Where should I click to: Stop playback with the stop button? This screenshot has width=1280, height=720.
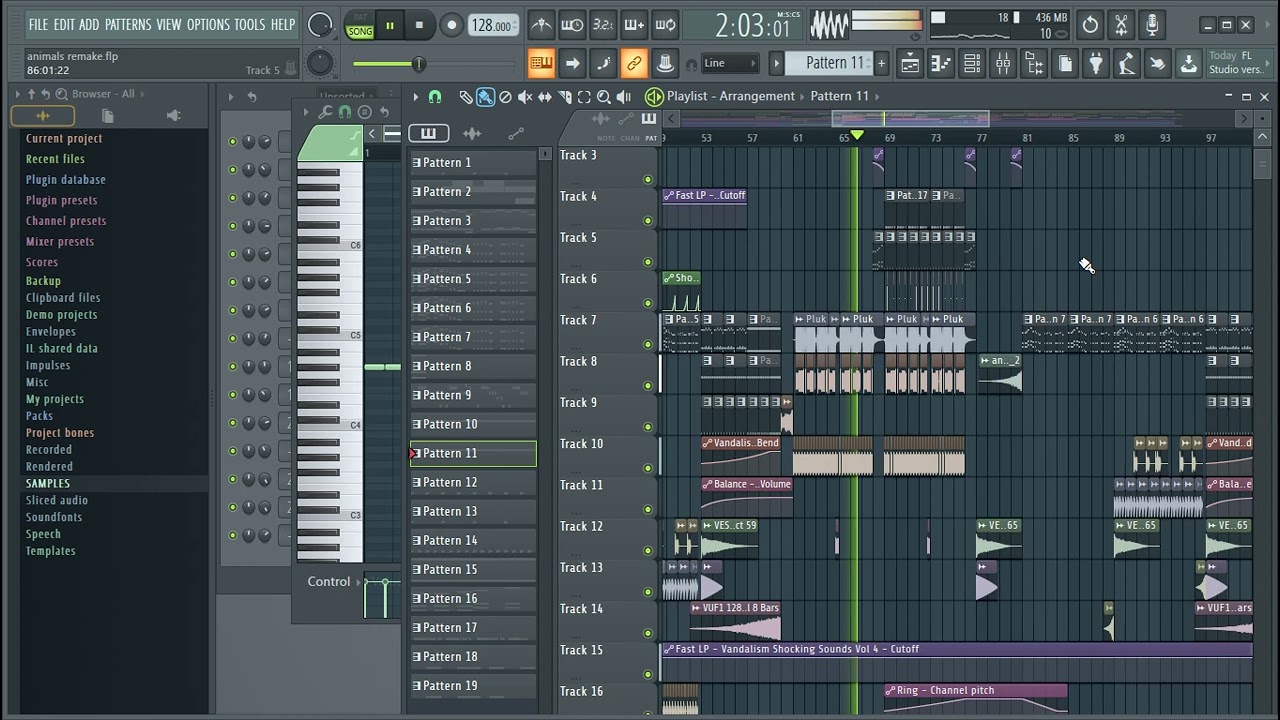tap(419, 26)
